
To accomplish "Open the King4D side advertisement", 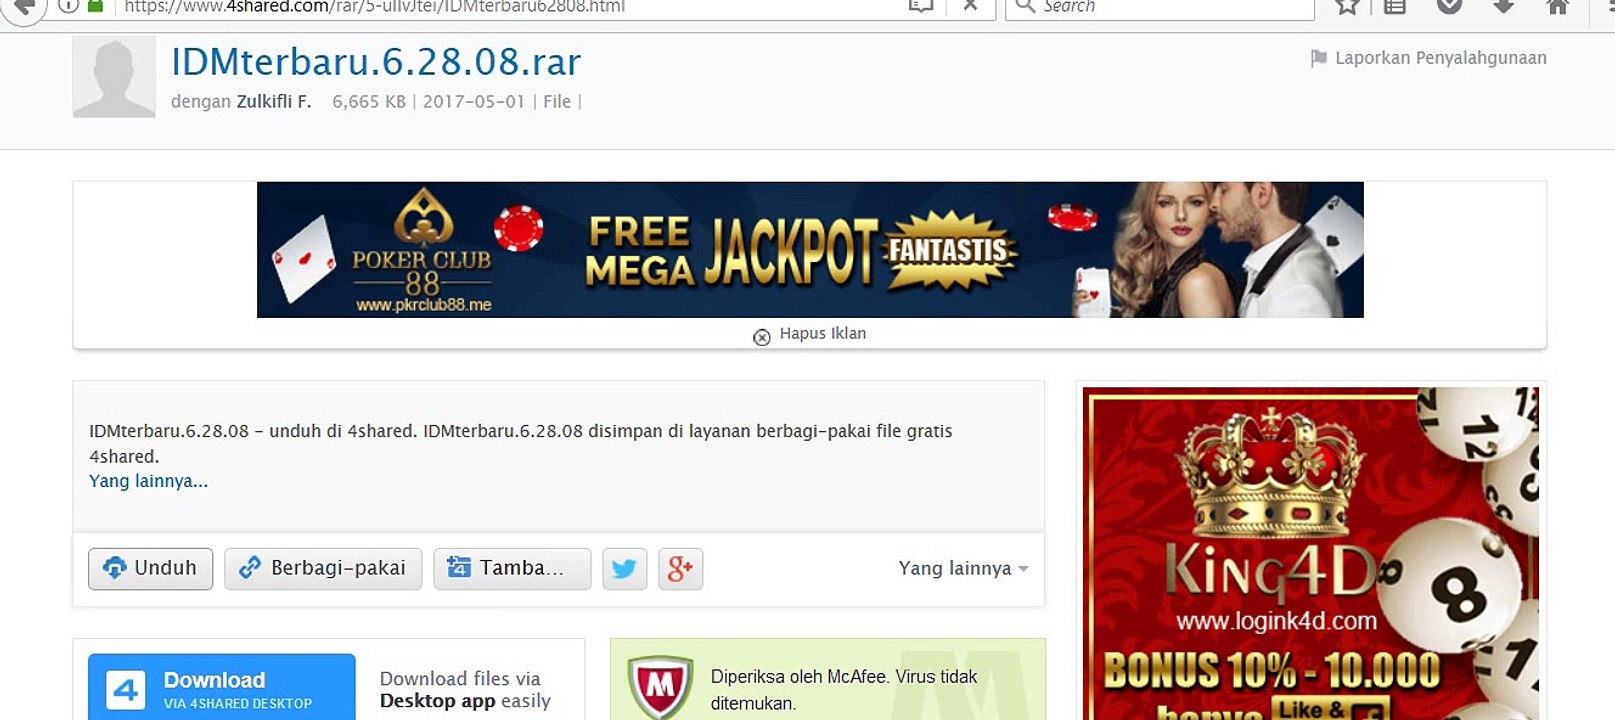I will pos(1311,554).
